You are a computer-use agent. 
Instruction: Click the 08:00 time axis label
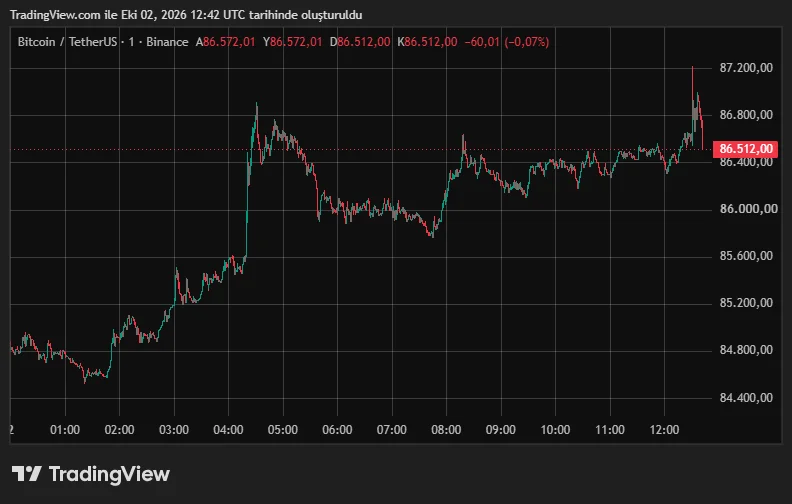(x=447, y=430)
